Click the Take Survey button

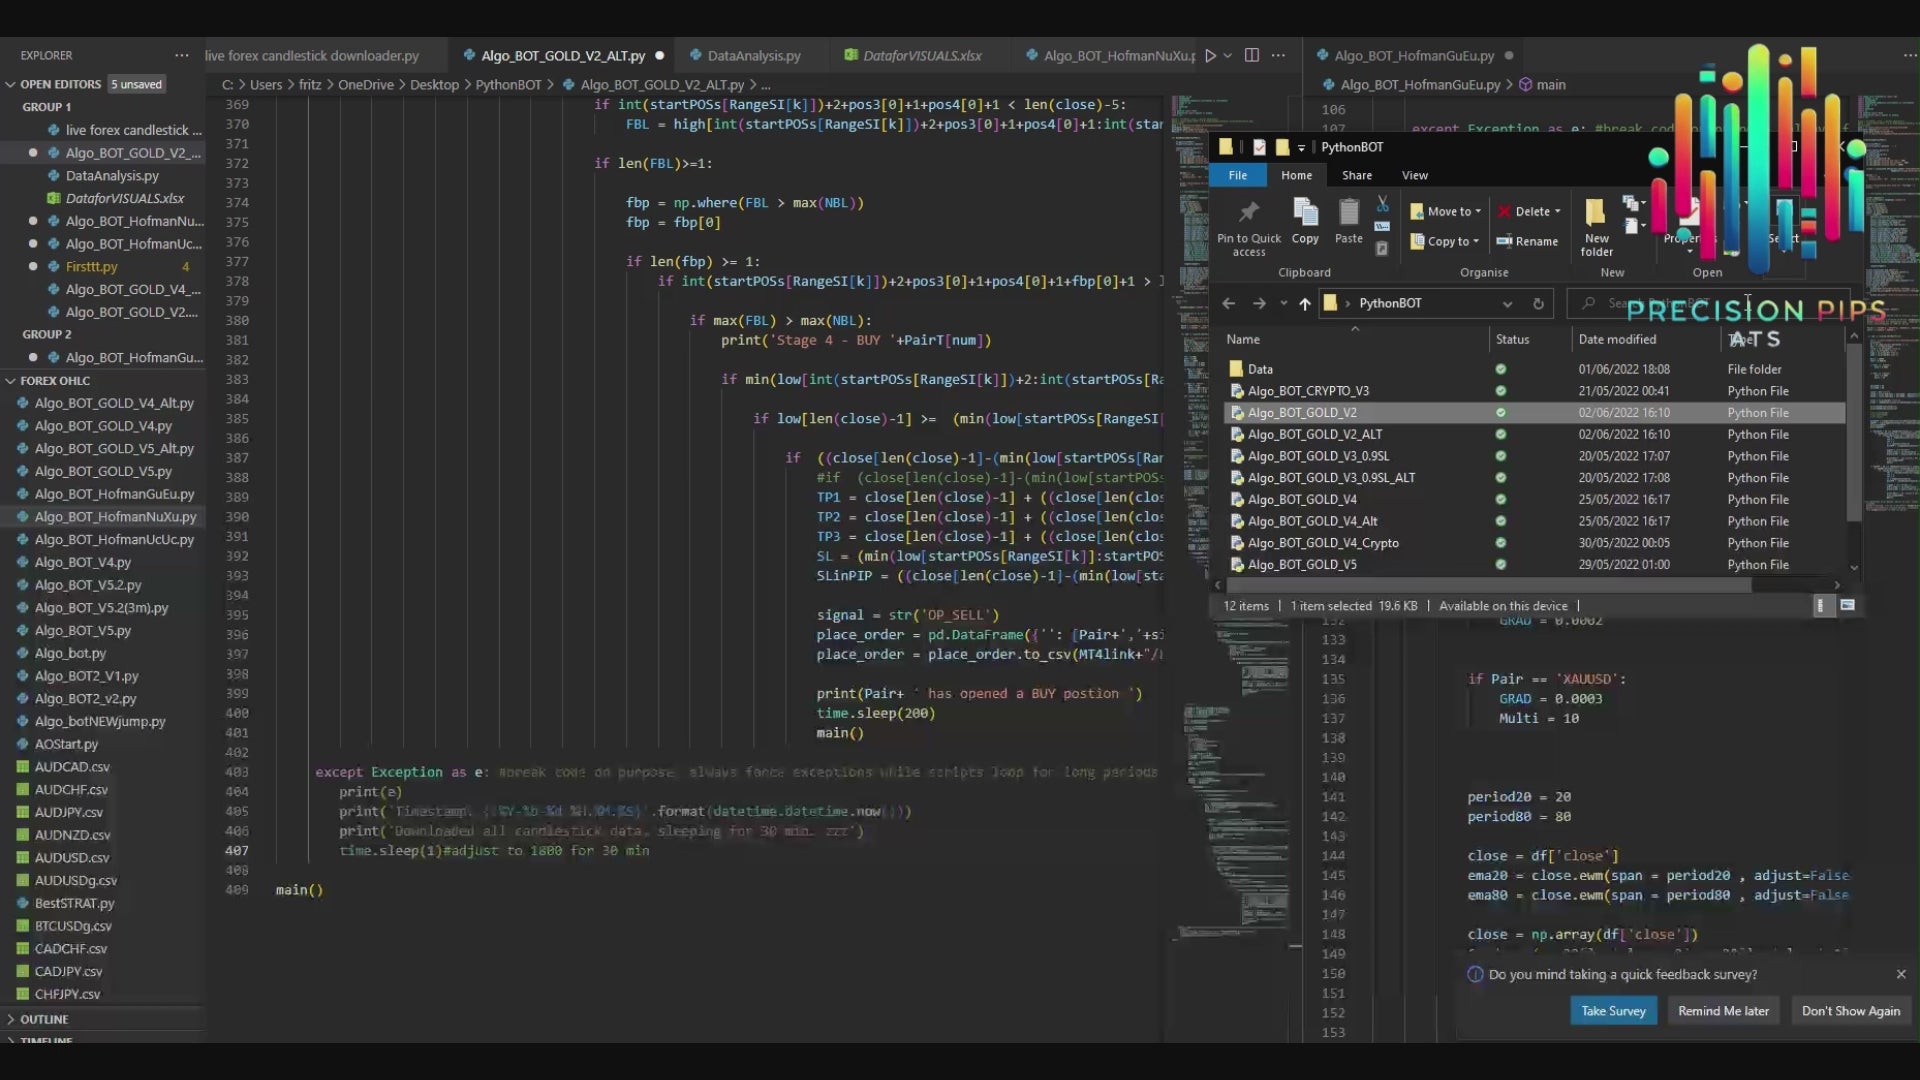pyautogui.click(x=1613, y=1010)
